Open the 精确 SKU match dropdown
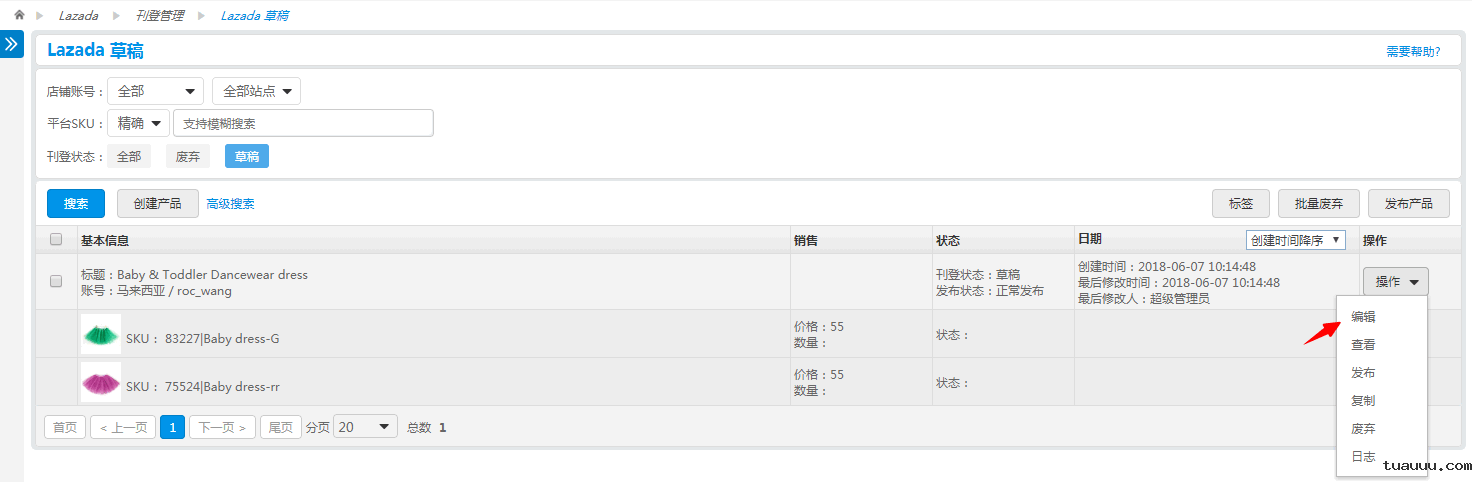This screenshot has width=1473, height=482. tap(138, 123)
